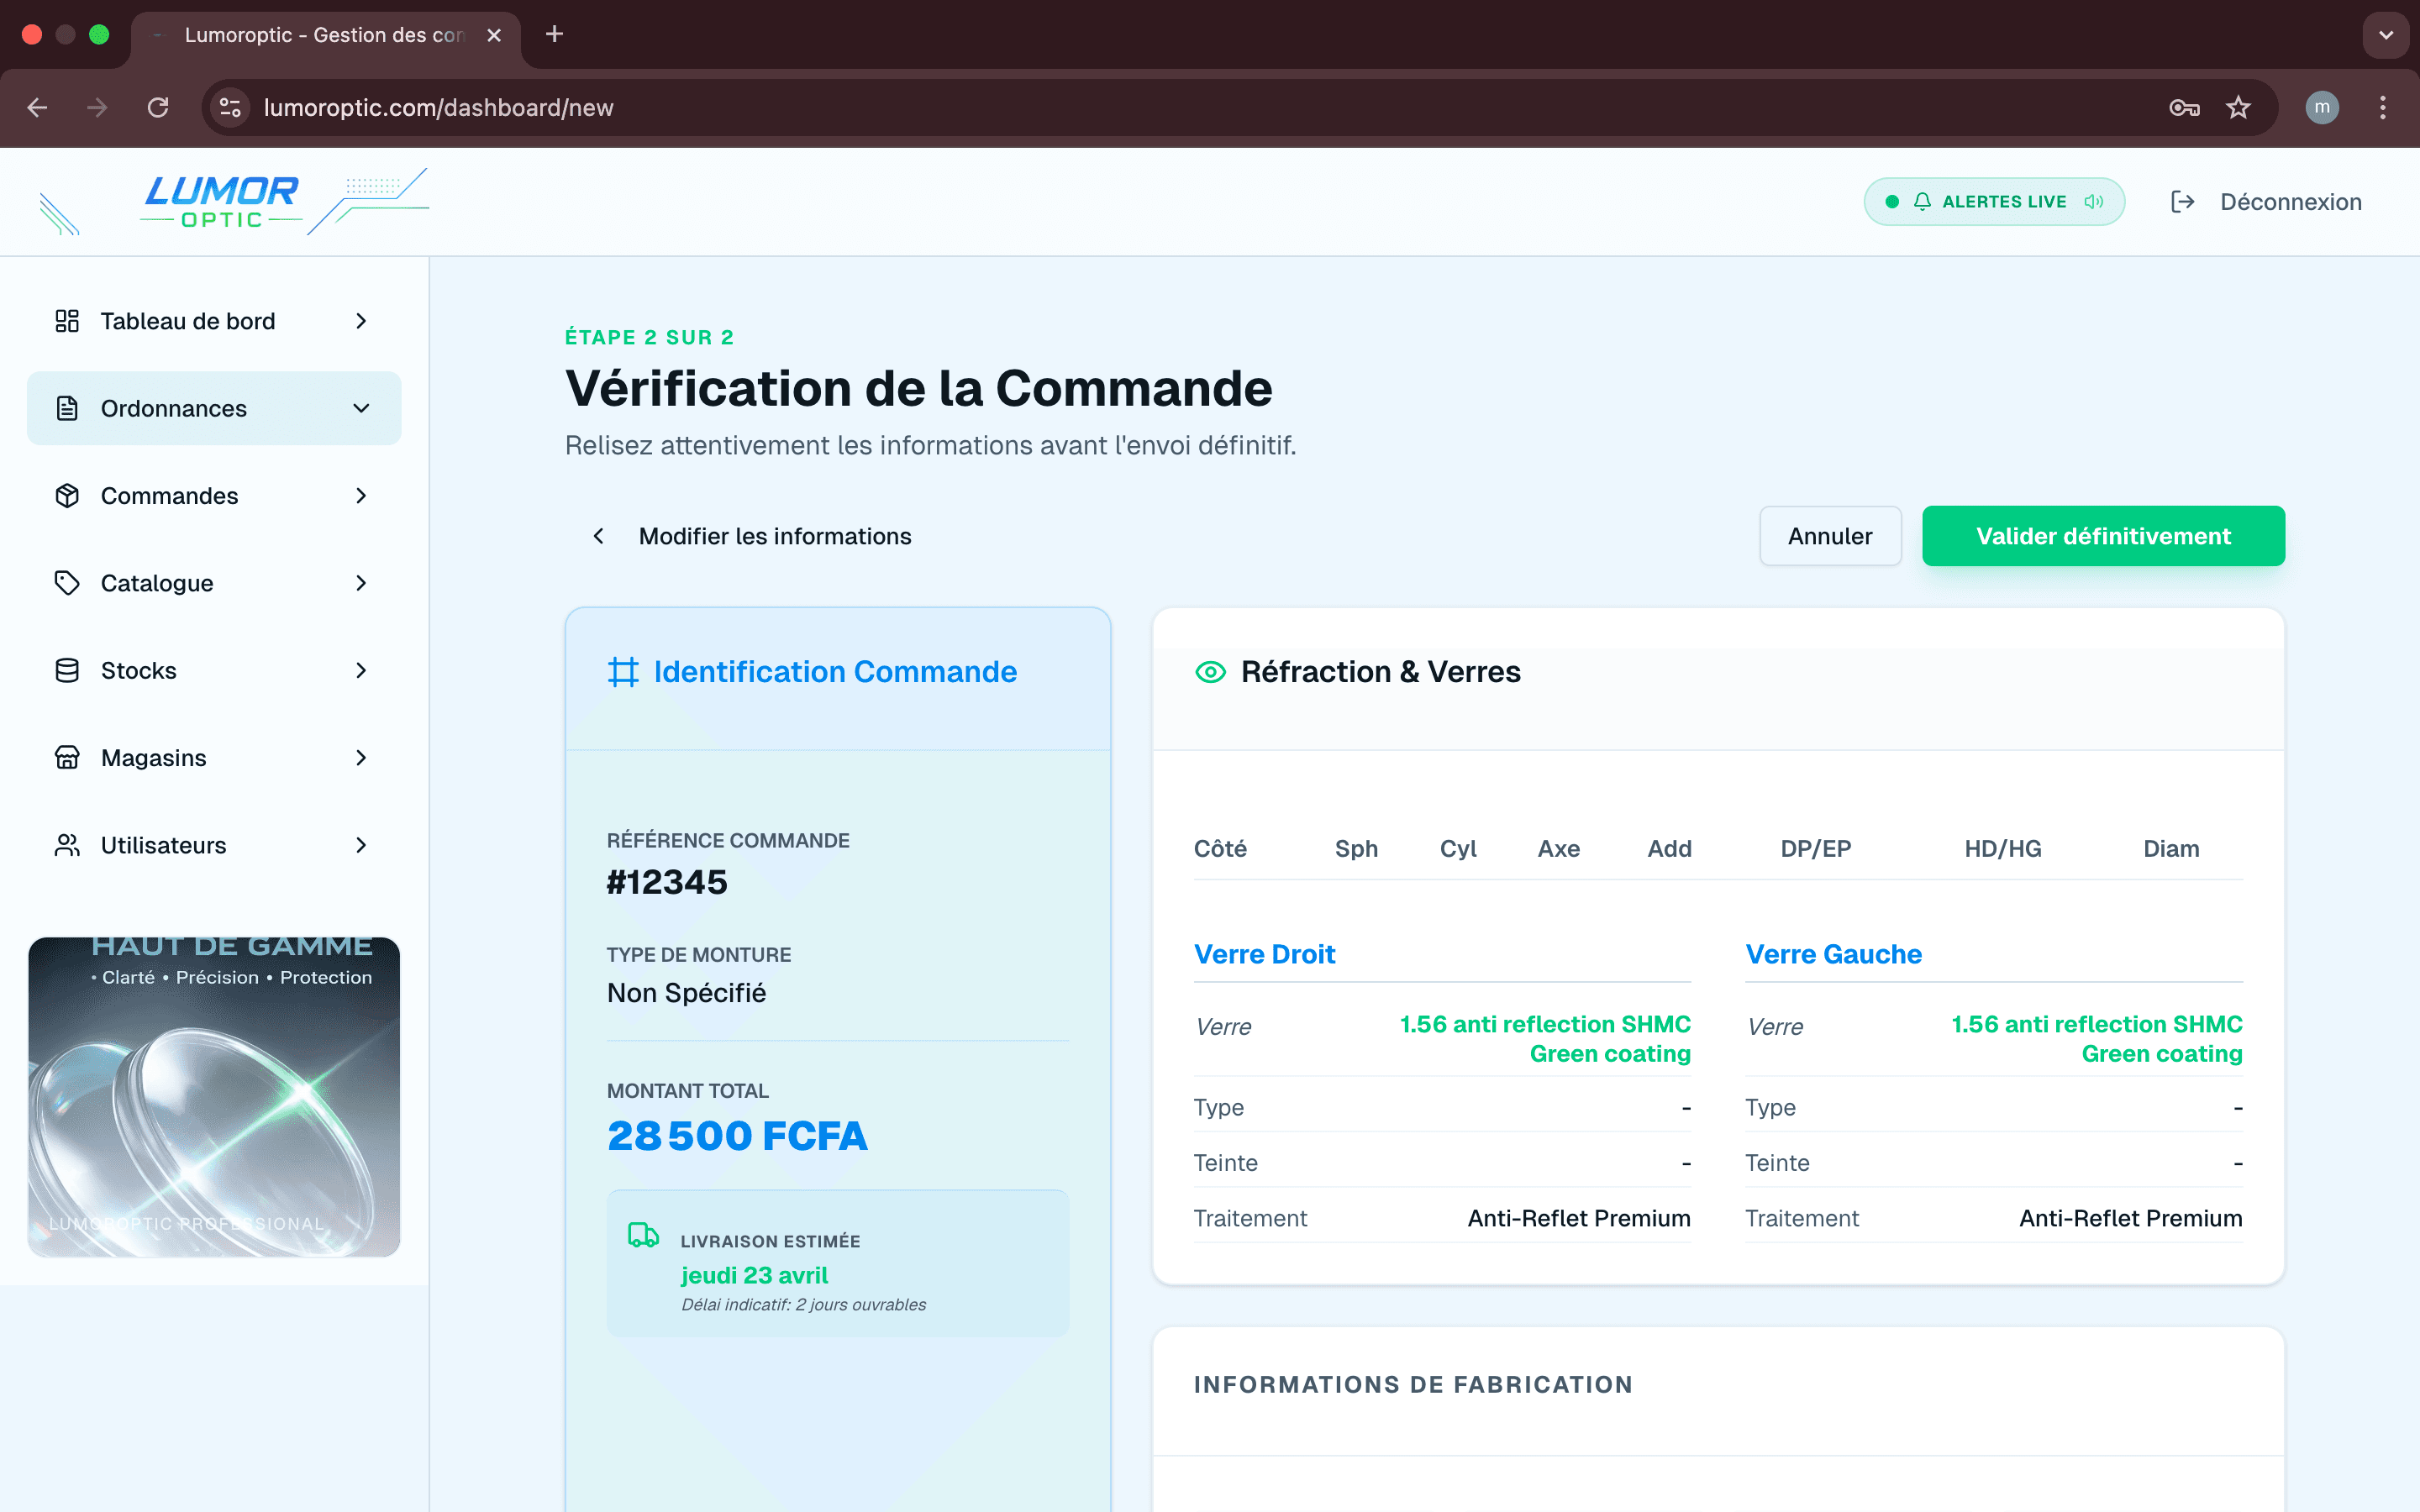Expand the Stocks chevron

point(361,670)
